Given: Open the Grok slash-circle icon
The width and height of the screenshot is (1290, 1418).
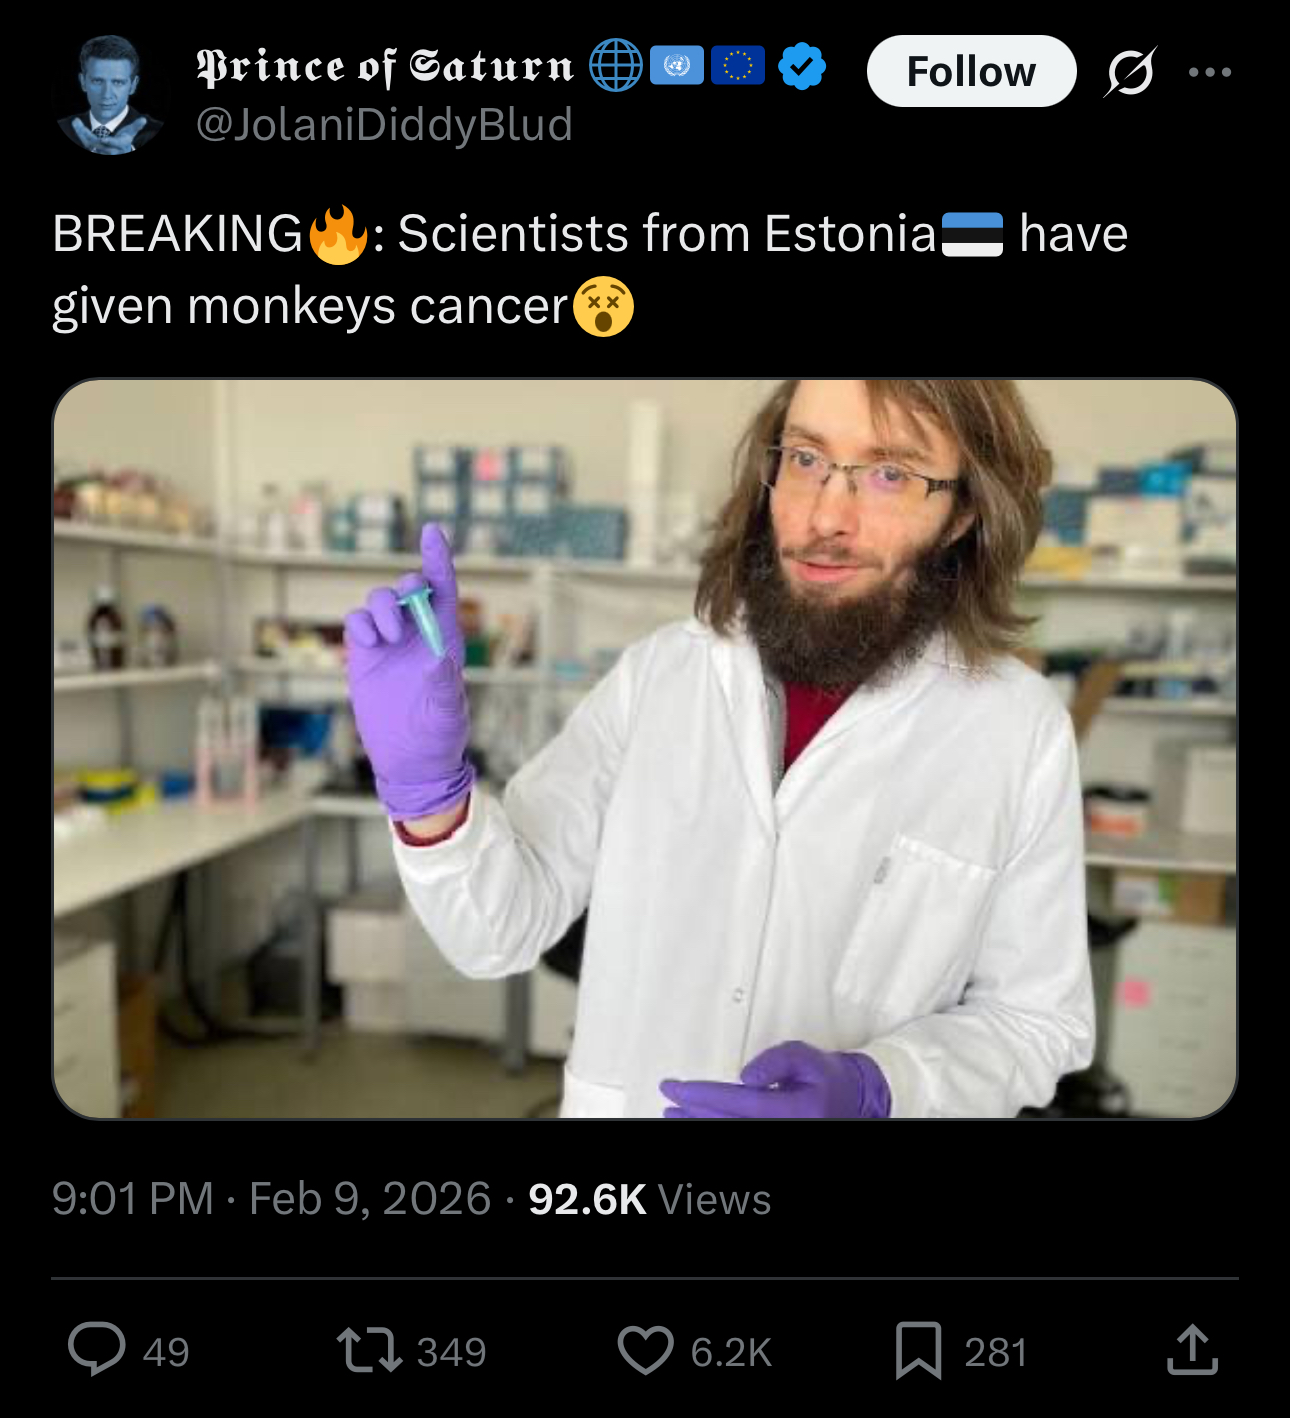Looking at the screenshot, I should coord(1131,72).
